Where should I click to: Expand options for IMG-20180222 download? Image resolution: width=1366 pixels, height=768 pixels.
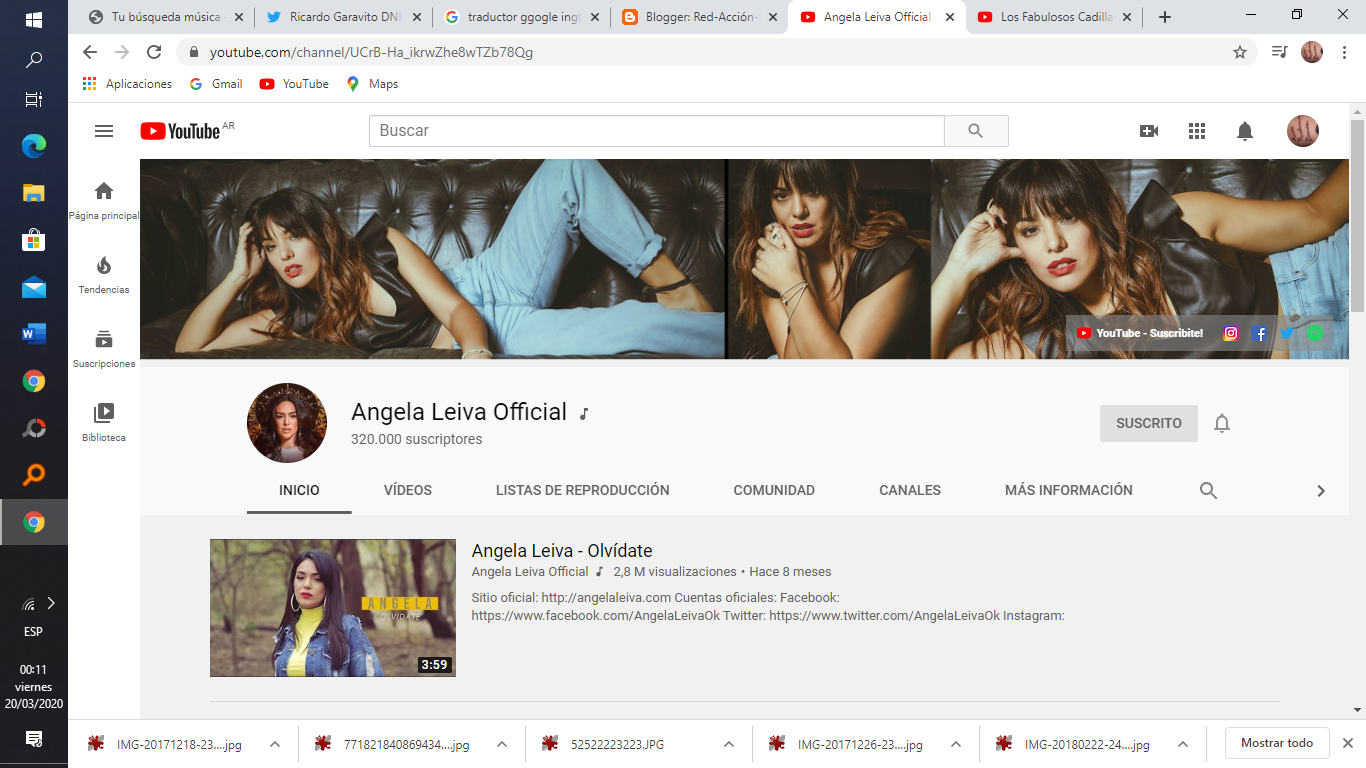point(1183,744)
